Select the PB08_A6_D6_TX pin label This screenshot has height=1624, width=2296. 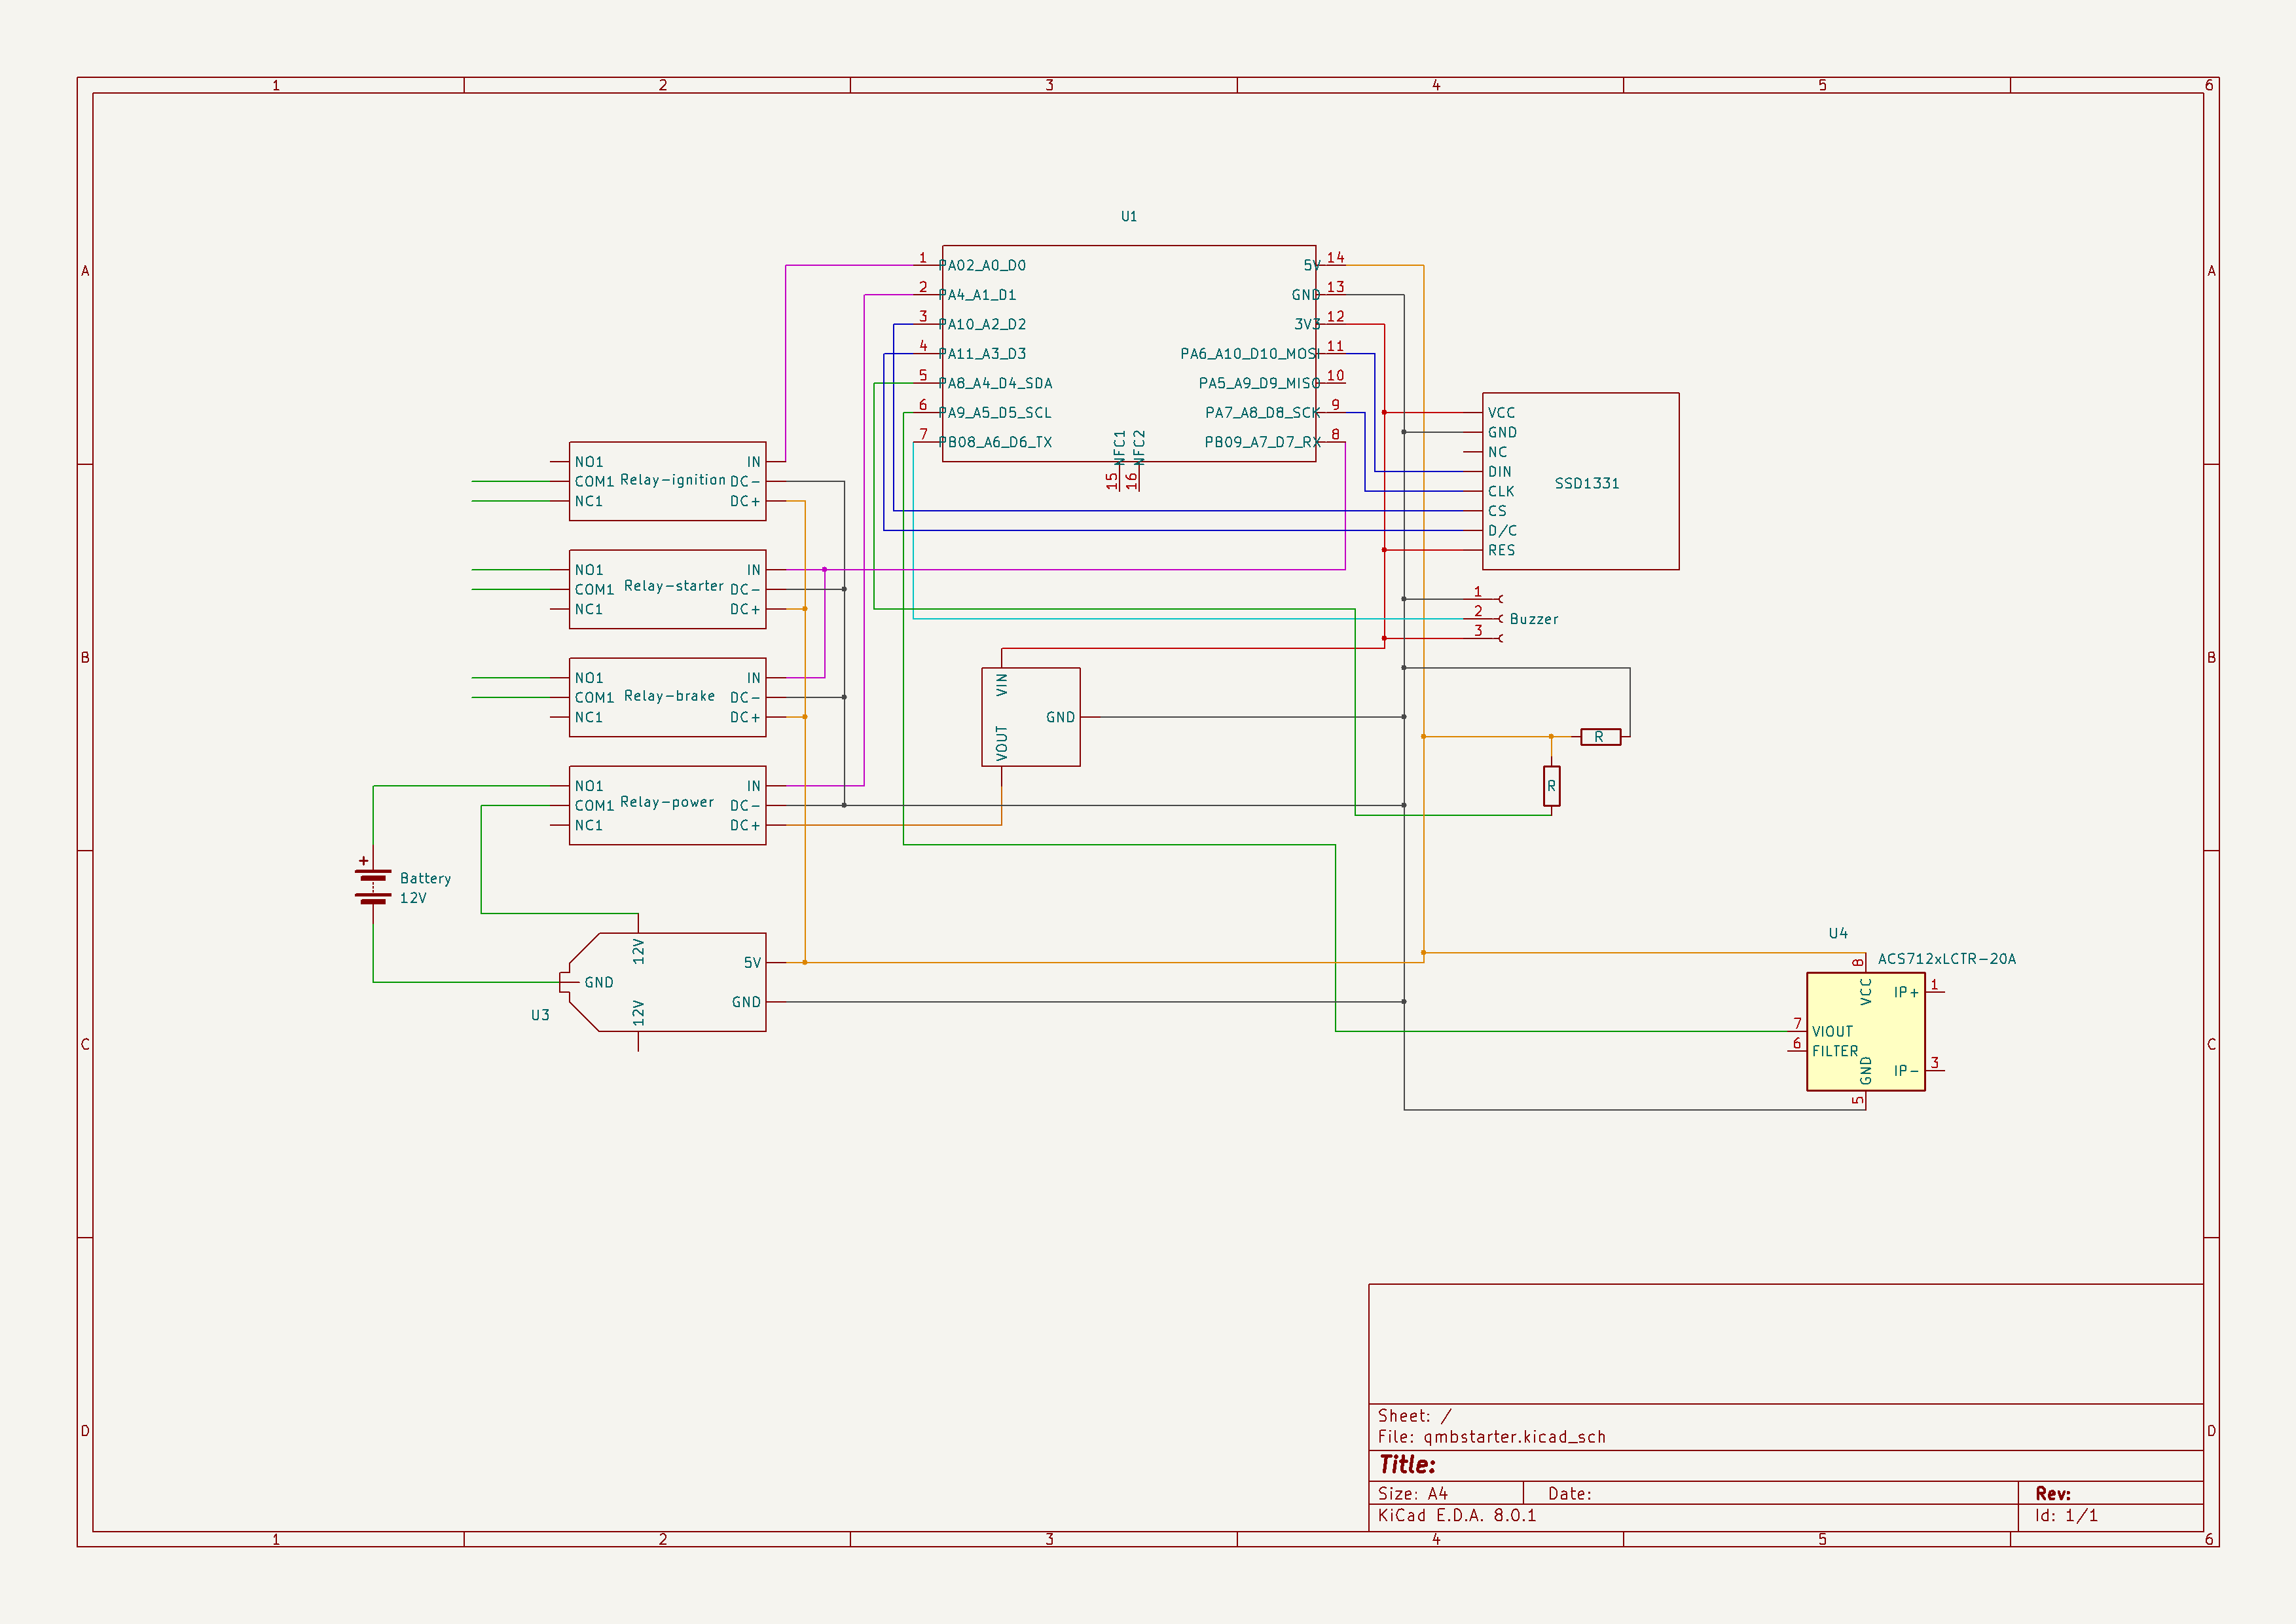pos(995,442)
